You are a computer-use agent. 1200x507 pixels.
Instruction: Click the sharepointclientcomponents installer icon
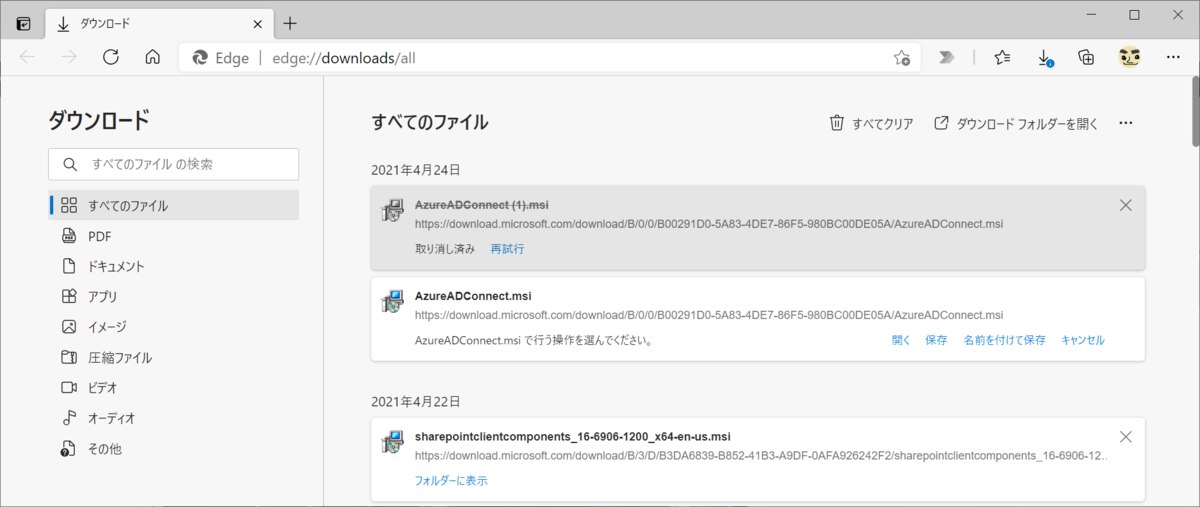point(392,442)
